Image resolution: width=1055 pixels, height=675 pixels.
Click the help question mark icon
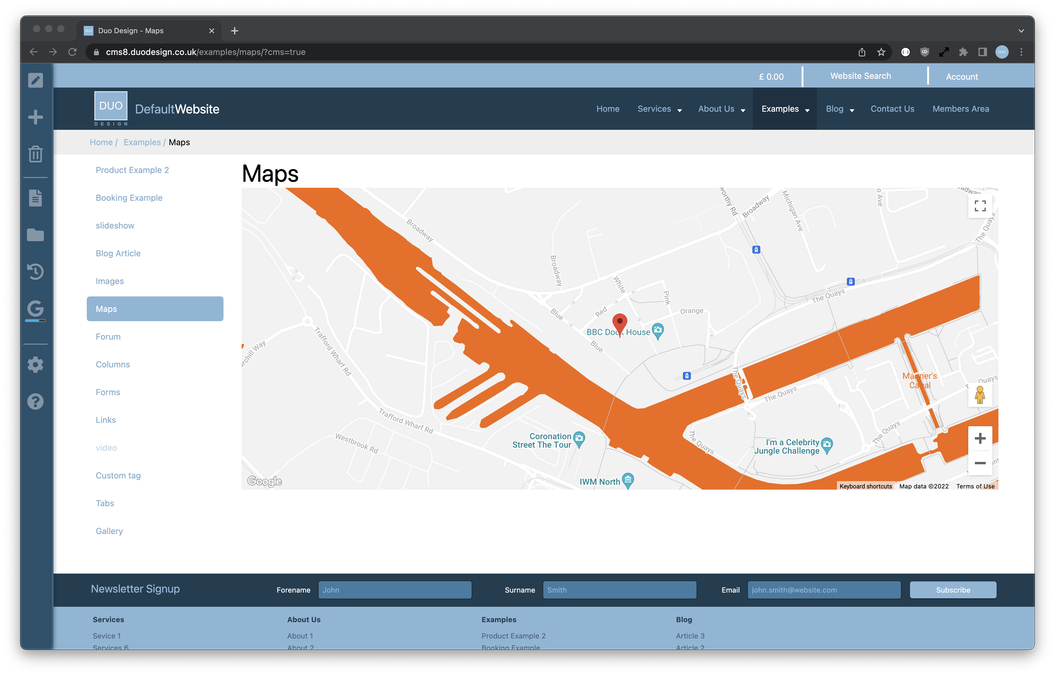coord(35,401)
